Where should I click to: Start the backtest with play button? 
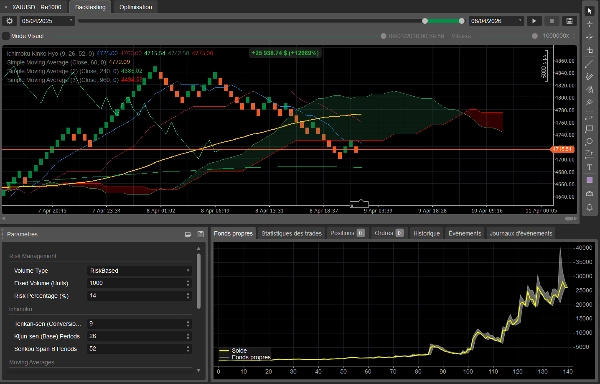[x=534, y=21]
